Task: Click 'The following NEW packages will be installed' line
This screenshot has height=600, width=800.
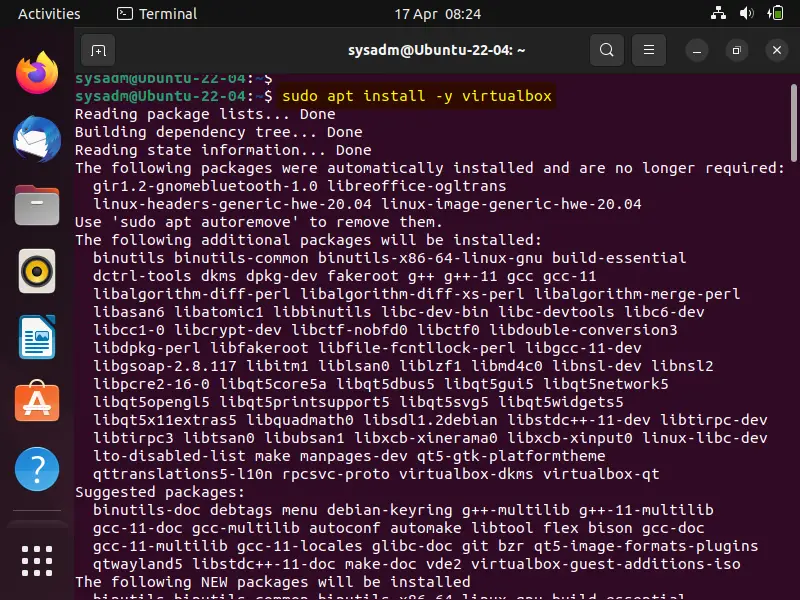Action: point(272,582)
